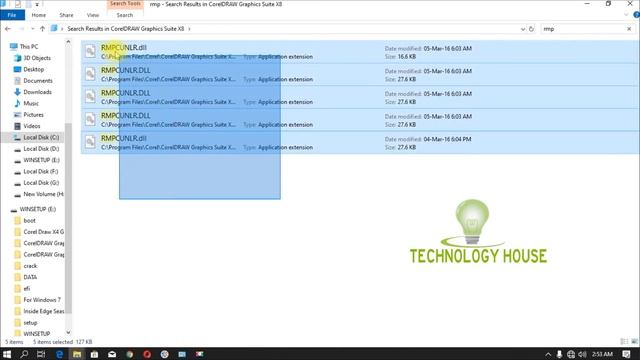Open address bar history dropdown
This screenshot has width=640, height=360.
523,29
